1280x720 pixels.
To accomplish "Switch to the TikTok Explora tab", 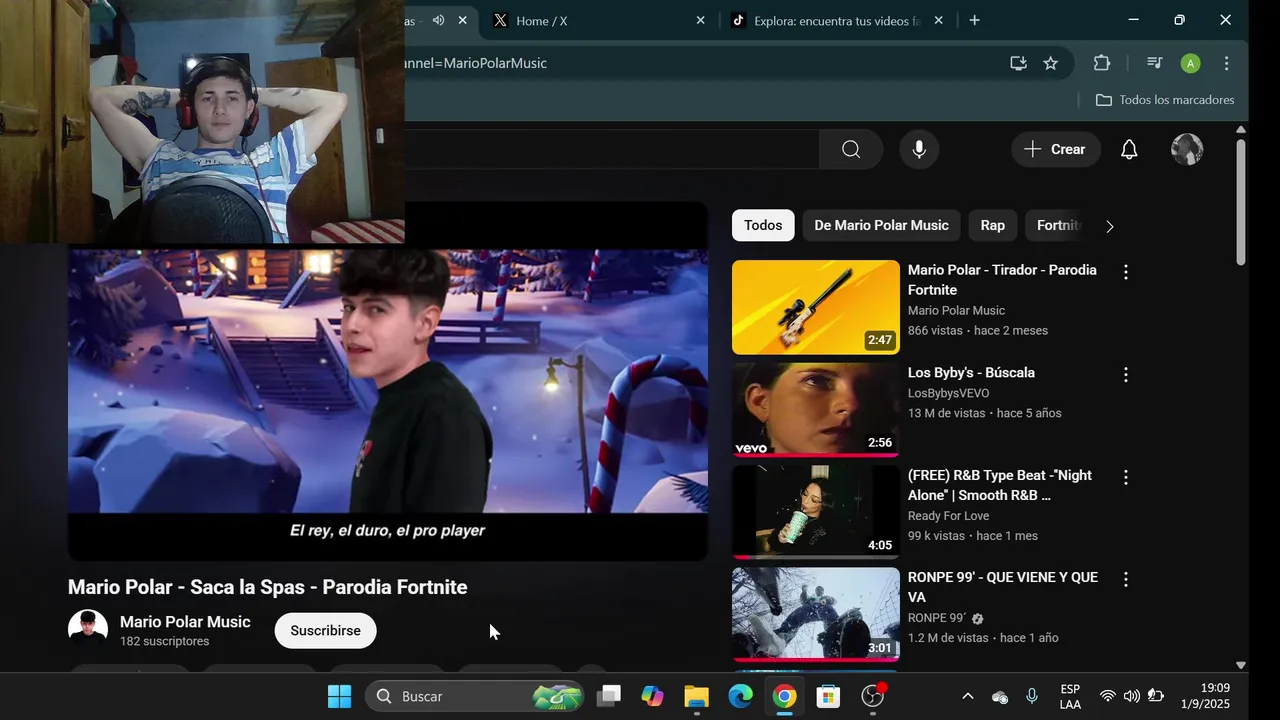I will [836, 20].
